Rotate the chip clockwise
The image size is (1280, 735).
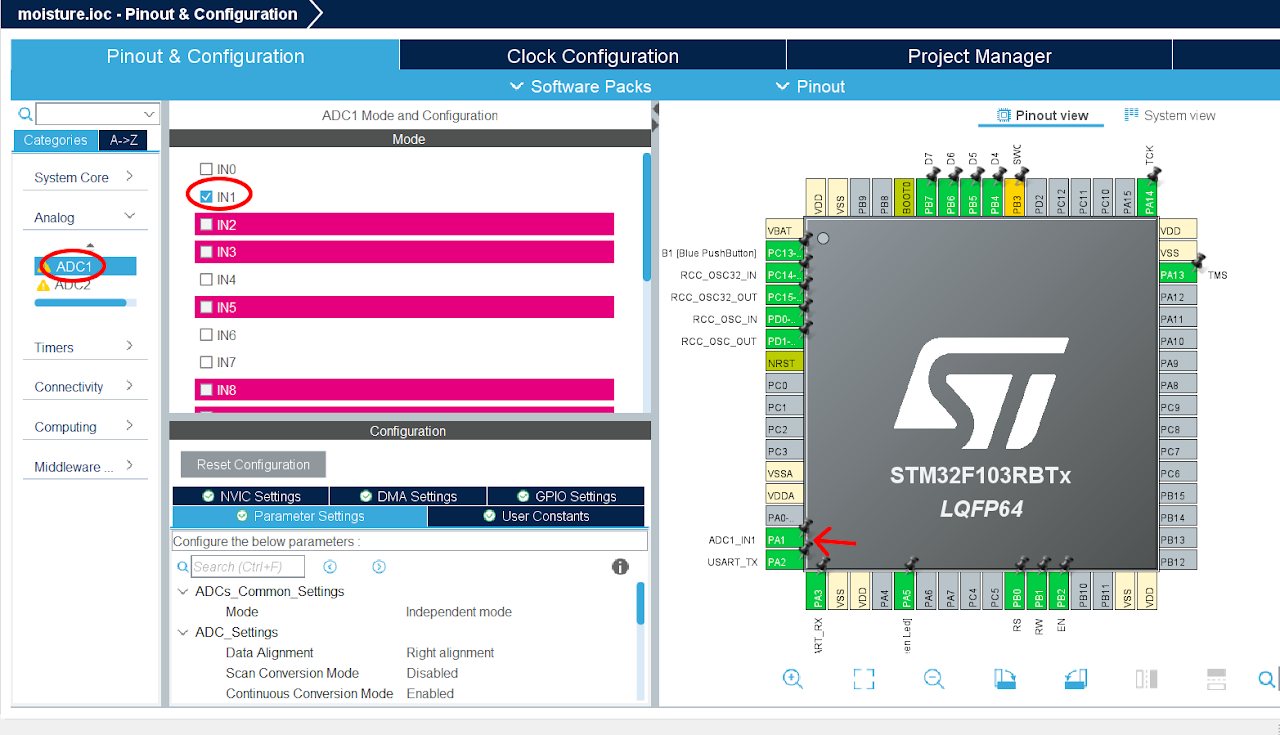[1005, 678]
